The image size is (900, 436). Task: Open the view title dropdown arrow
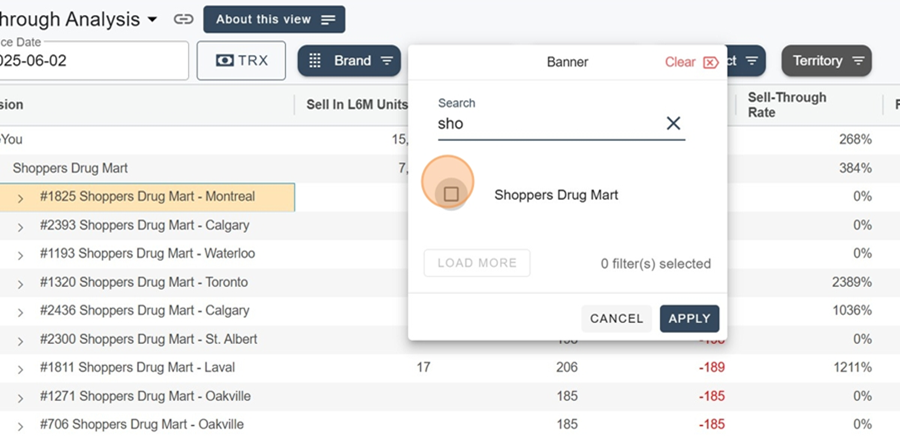pos(152,20)
